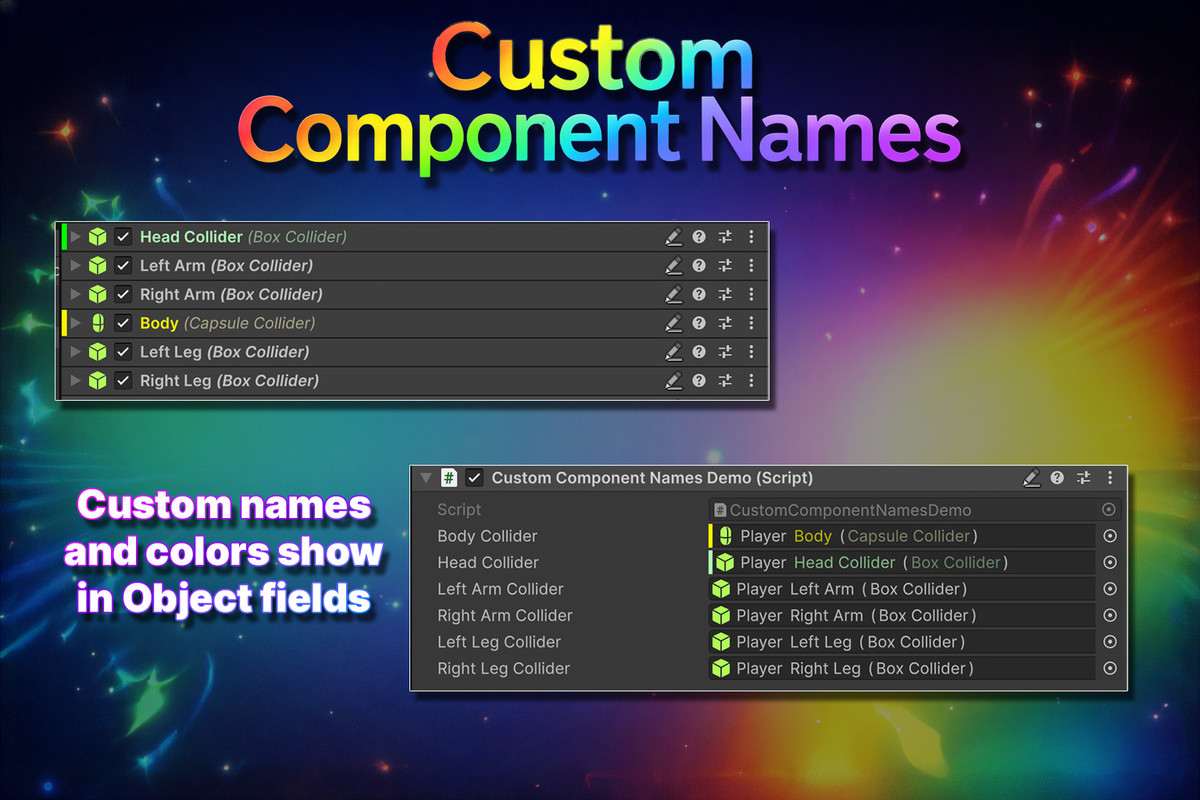1200x800 pixels.
Task: Click the help icon on the Demo script header
Action: (x=1057, y=478)
